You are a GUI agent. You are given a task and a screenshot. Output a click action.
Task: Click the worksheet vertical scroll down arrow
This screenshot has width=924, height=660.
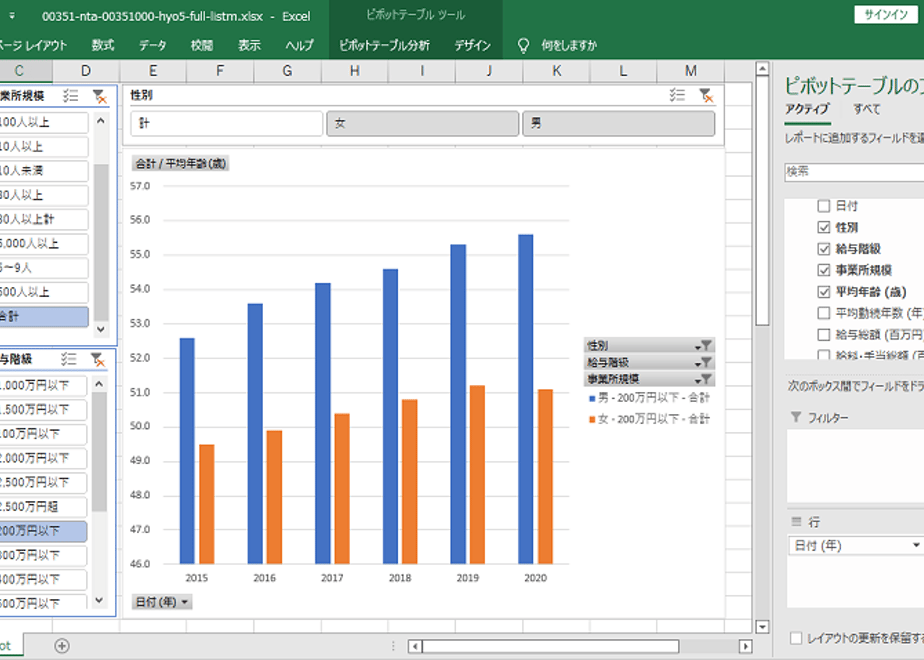point(762,626)
